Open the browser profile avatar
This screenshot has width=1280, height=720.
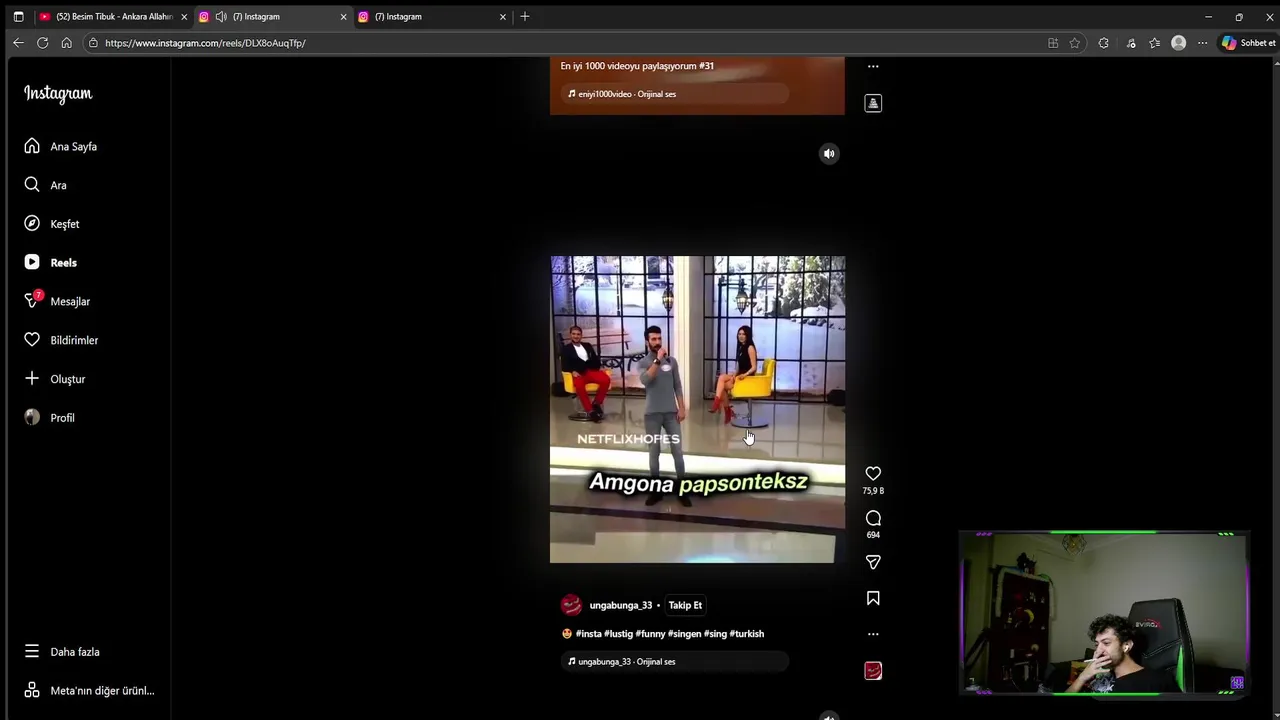point(1179,43)
